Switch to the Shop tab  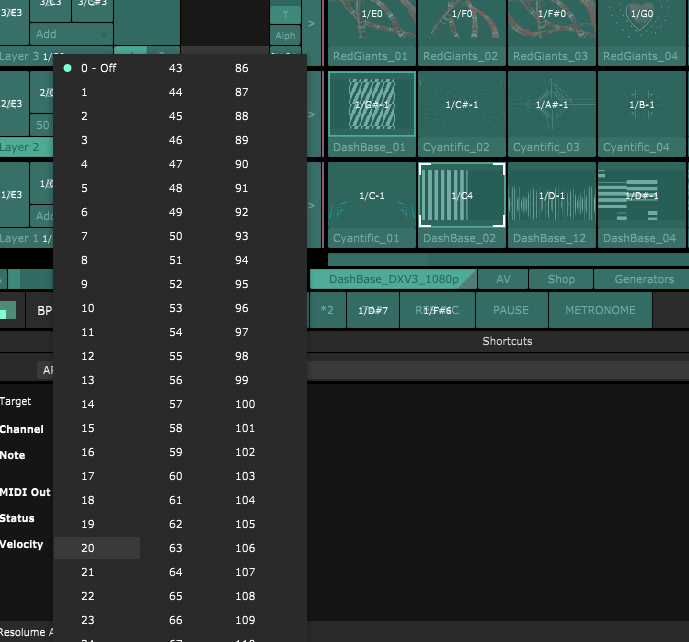coord(561,279)
